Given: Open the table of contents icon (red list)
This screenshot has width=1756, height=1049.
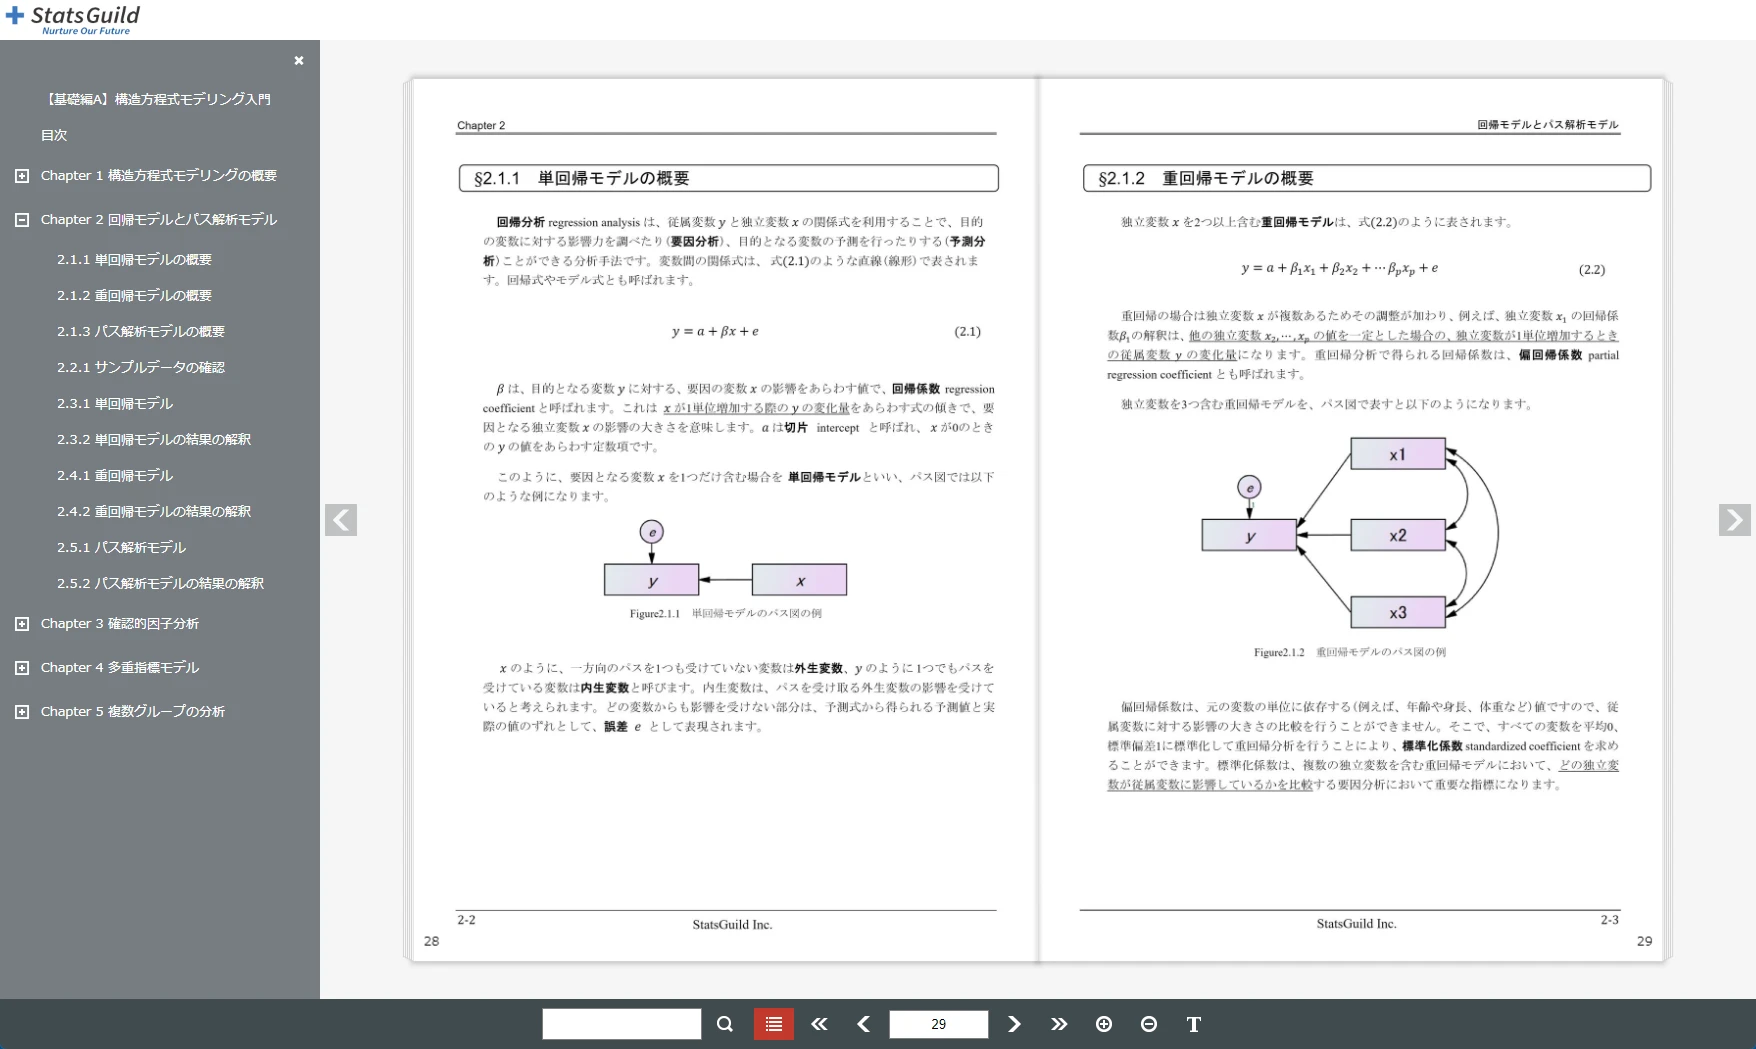Looking at the screenshot, I should (x=772, y=1024).
